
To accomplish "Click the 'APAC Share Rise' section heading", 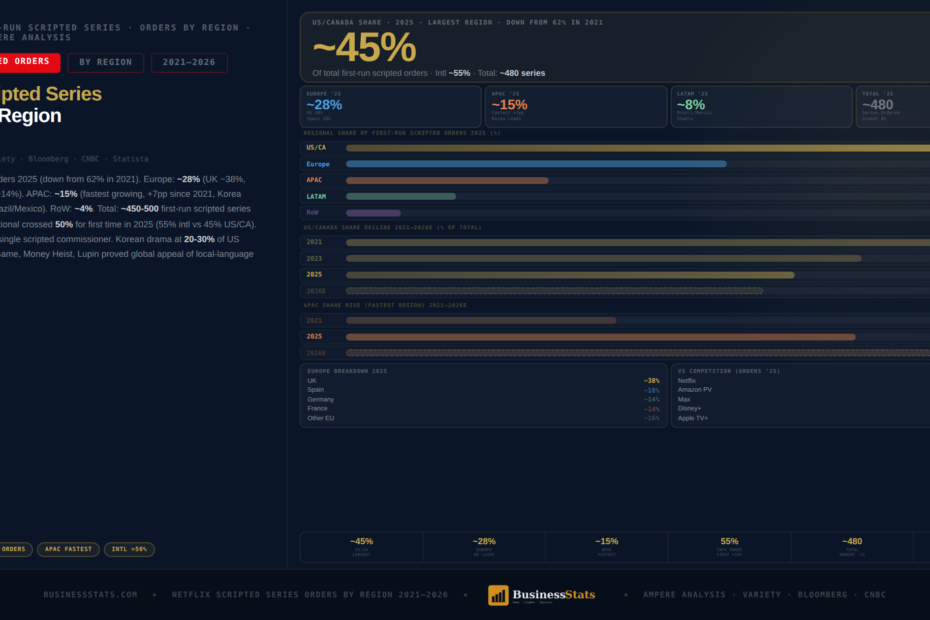I will [385, 305].
